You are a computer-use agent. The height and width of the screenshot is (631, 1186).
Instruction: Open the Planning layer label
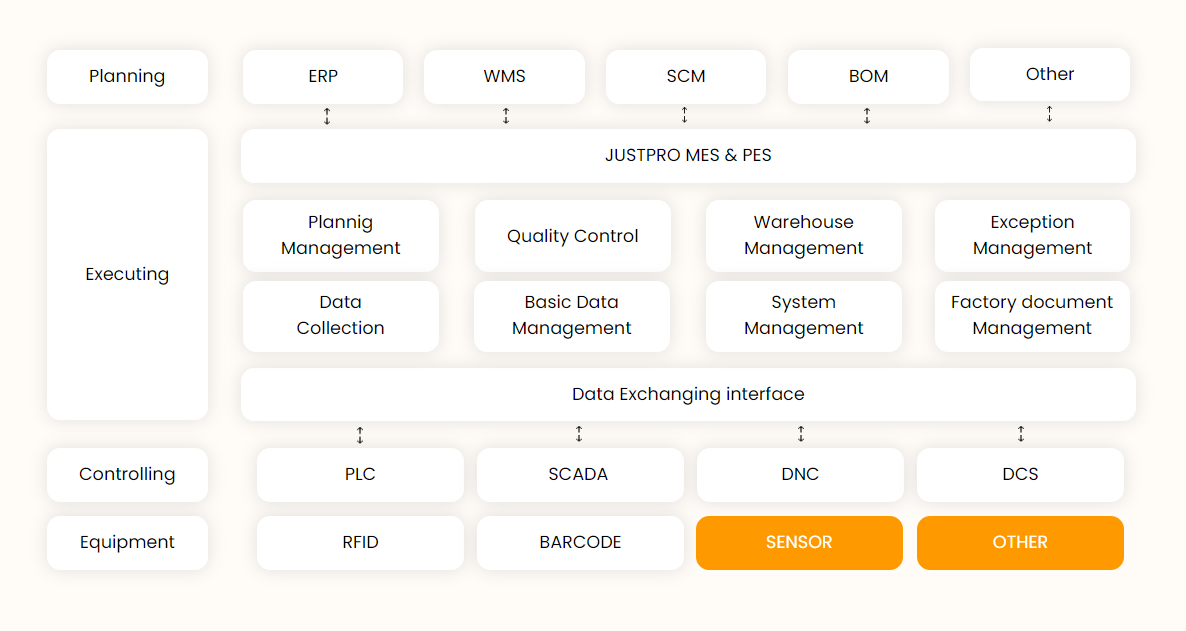127,77
